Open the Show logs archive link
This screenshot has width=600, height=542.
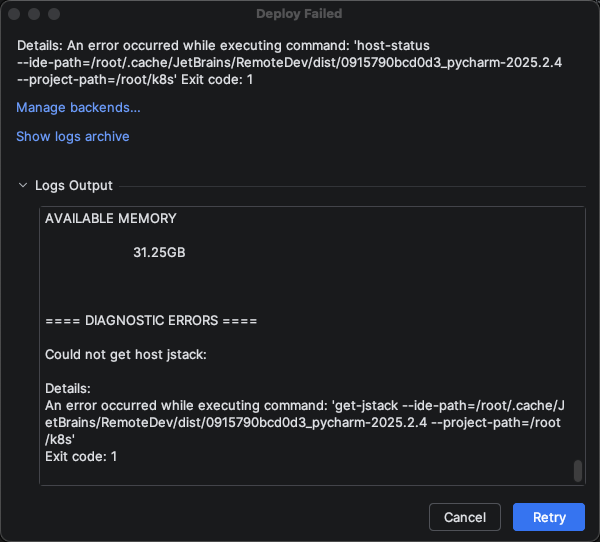point(73,136)
